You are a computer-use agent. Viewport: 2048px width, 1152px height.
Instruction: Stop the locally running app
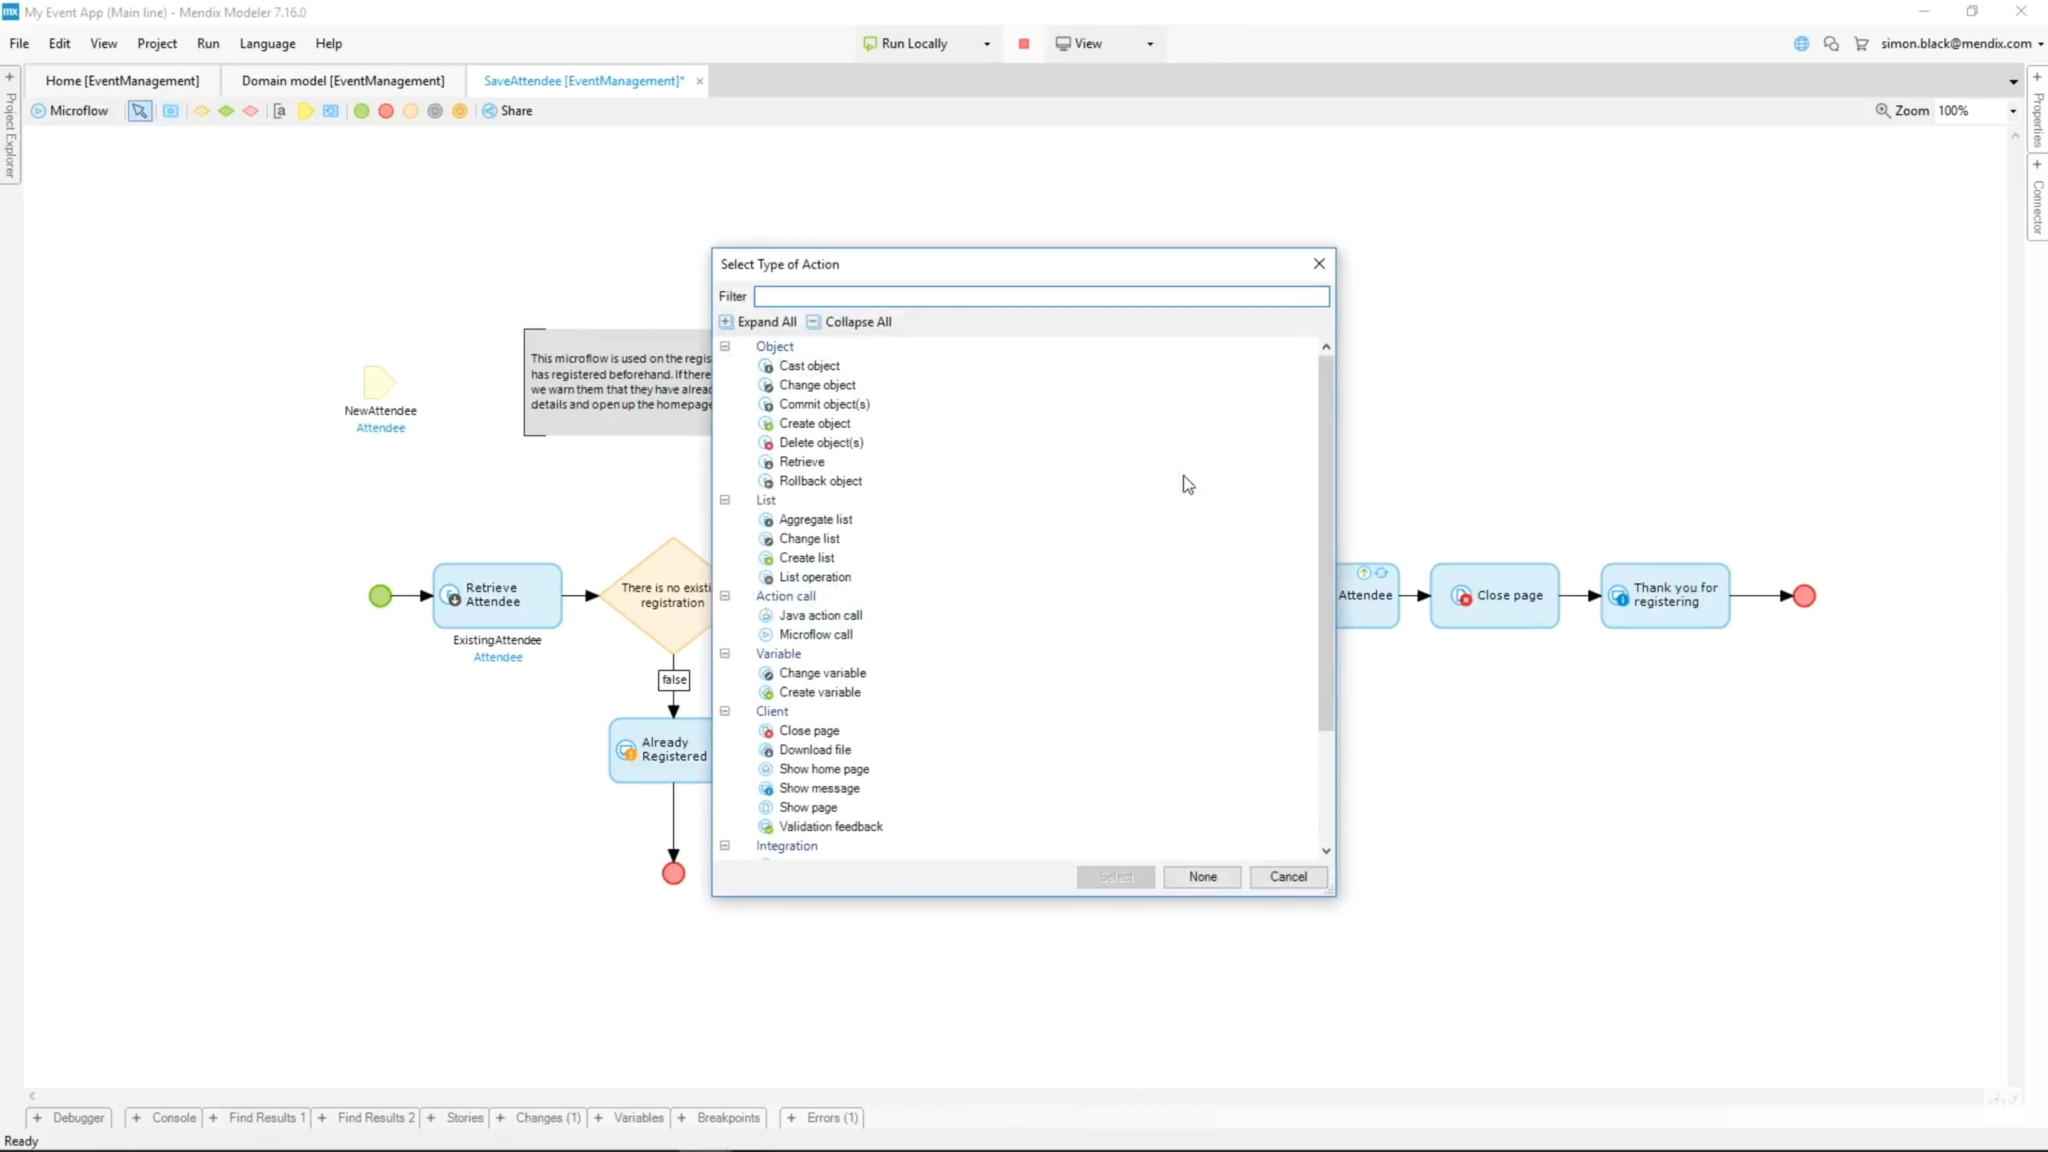pos(1024,44)
